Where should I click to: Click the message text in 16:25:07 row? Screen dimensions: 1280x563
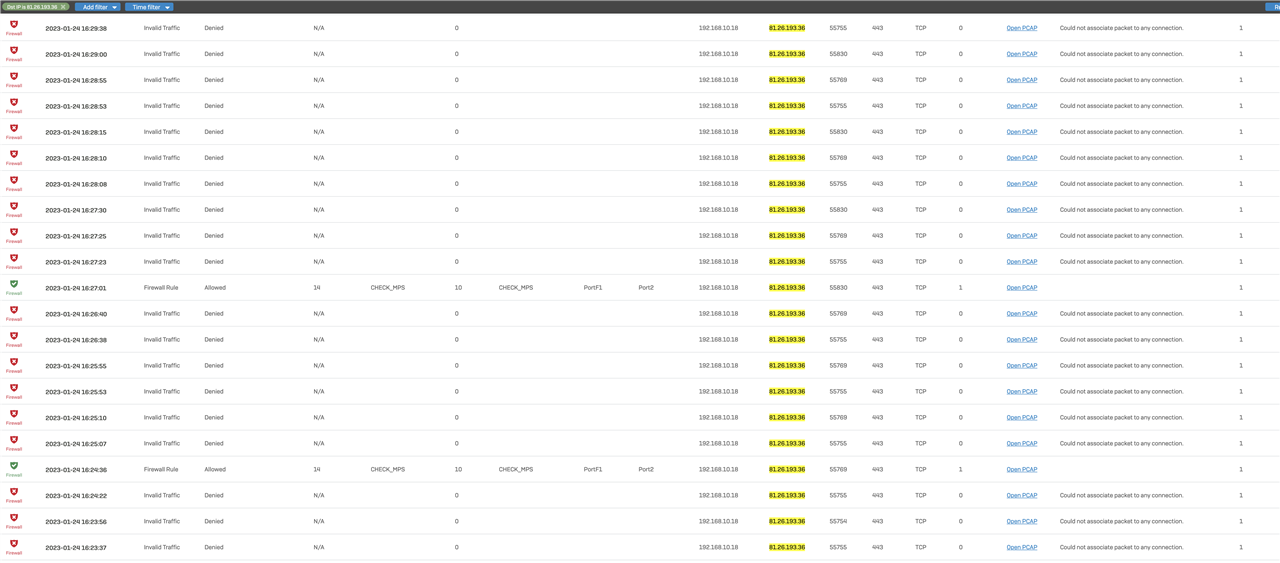click(1121, 444)
